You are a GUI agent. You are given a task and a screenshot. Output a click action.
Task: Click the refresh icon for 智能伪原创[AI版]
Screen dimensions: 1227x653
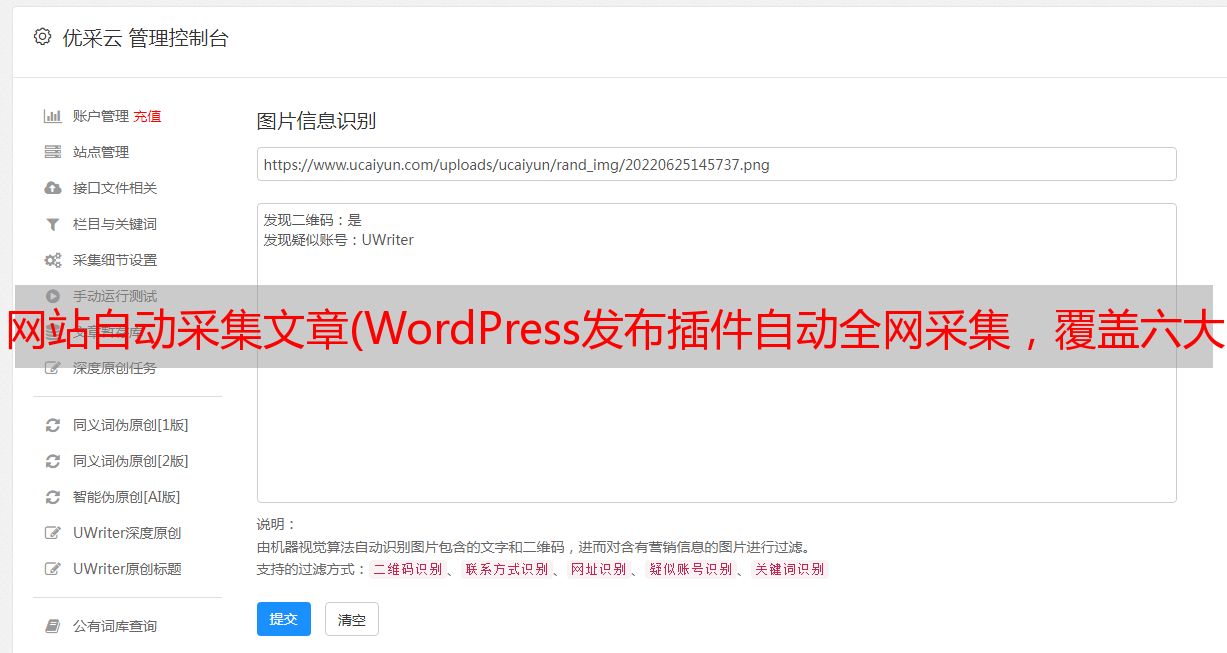[x=53, y=497]
